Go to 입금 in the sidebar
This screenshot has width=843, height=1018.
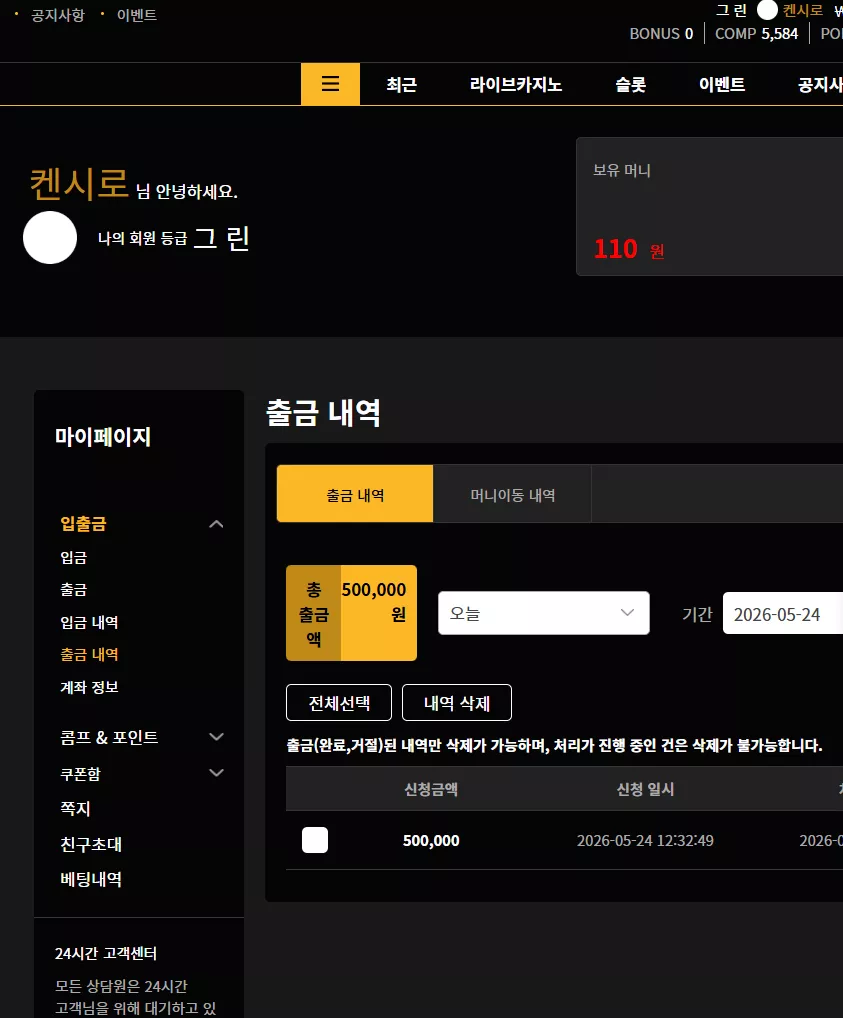tap(73, 557)
